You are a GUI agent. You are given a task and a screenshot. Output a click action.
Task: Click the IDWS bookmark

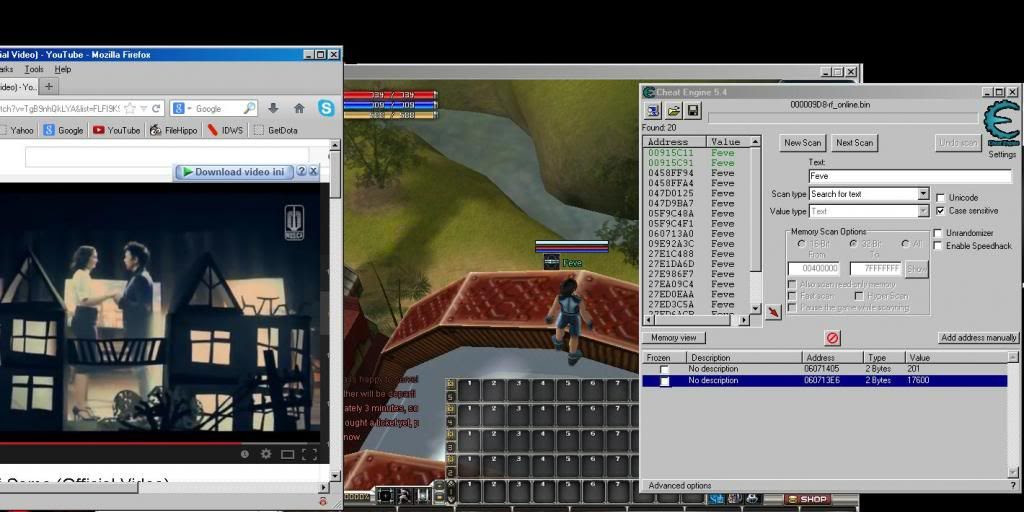click(x=225, y=130)
